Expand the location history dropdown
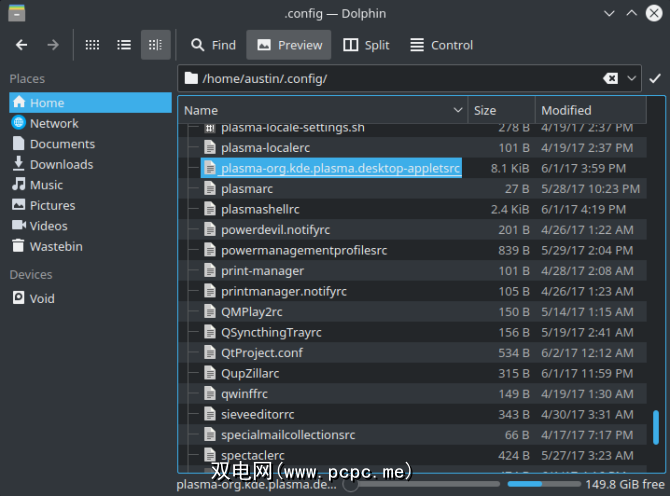This screenshot has height=496, width=670. point(632,78)
